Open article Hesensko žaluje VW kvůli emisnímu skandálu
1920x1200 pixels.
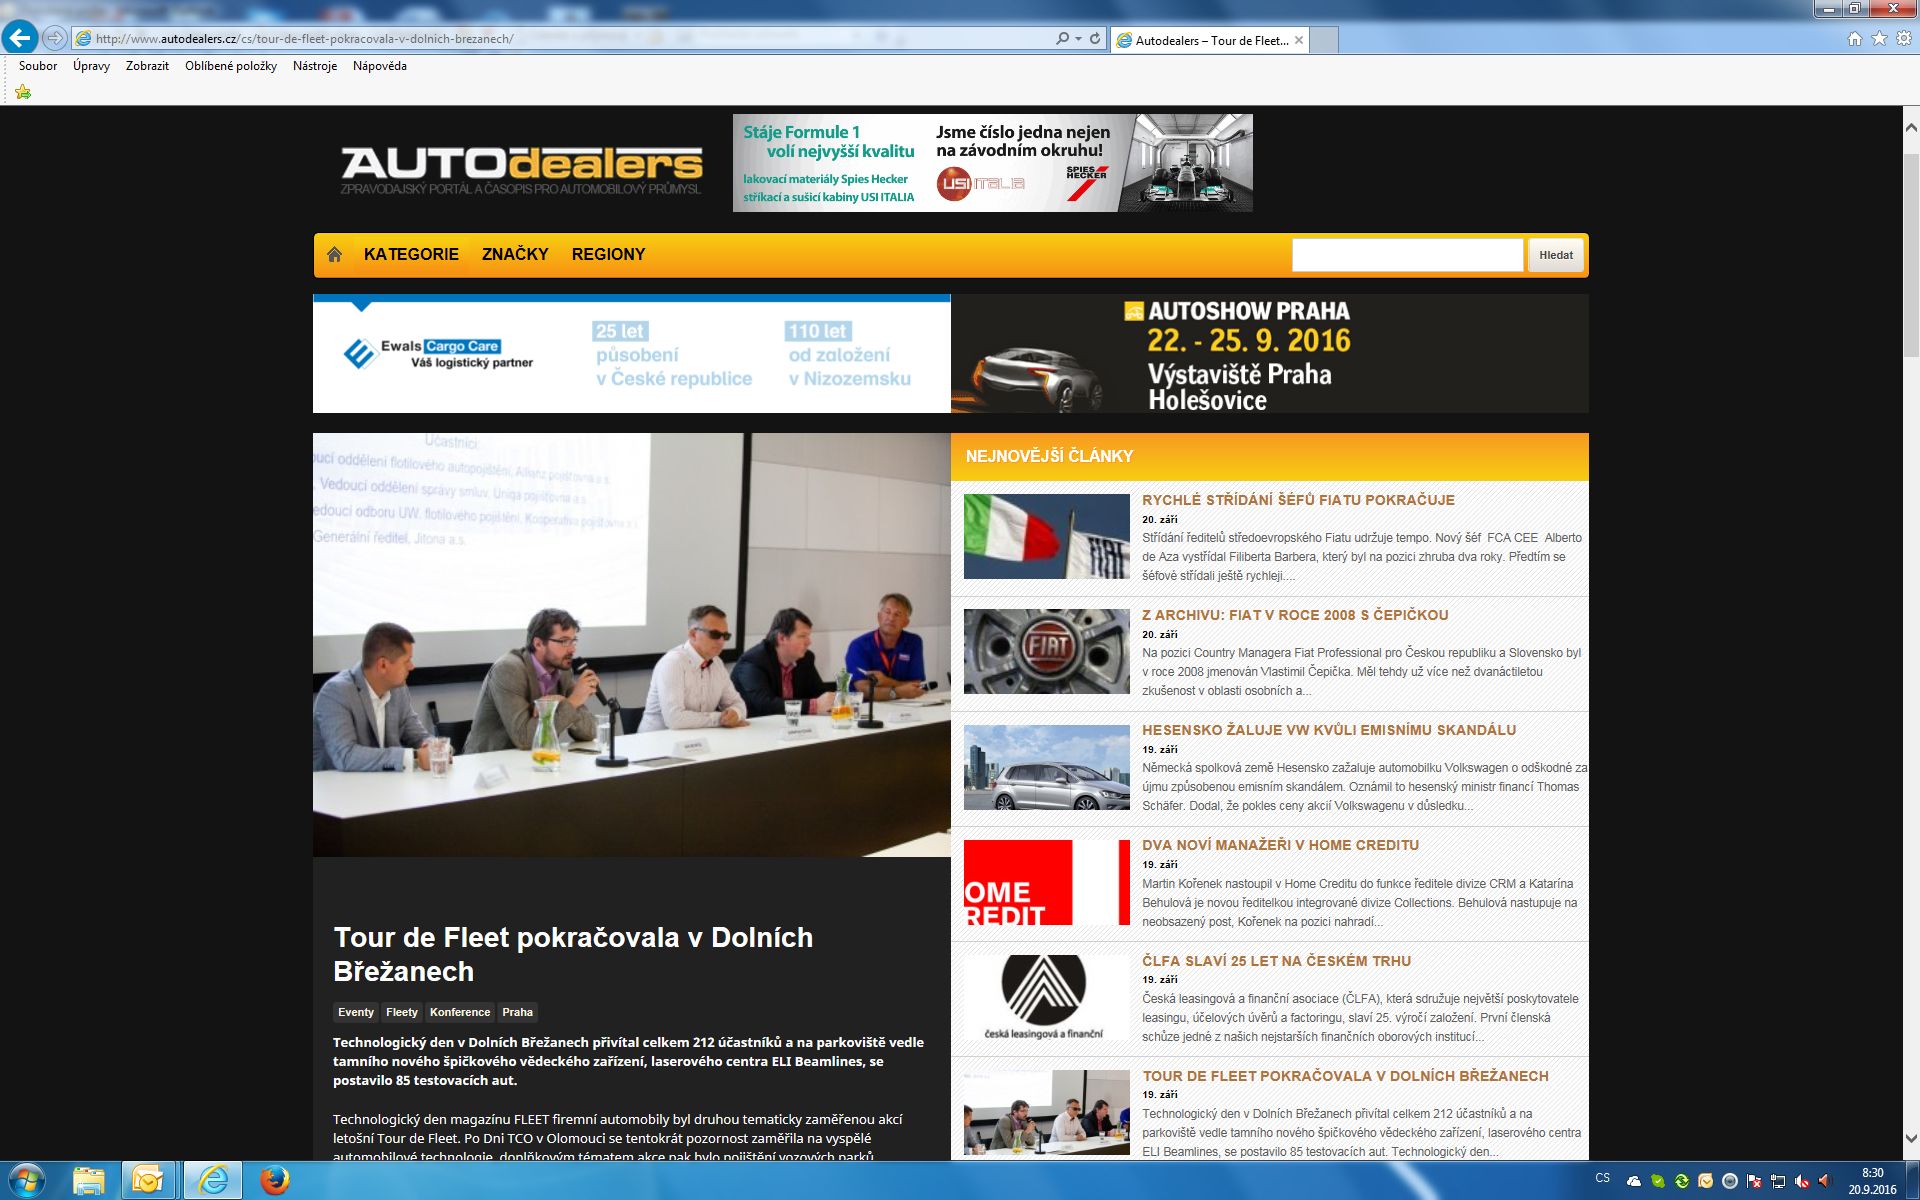1329,730
